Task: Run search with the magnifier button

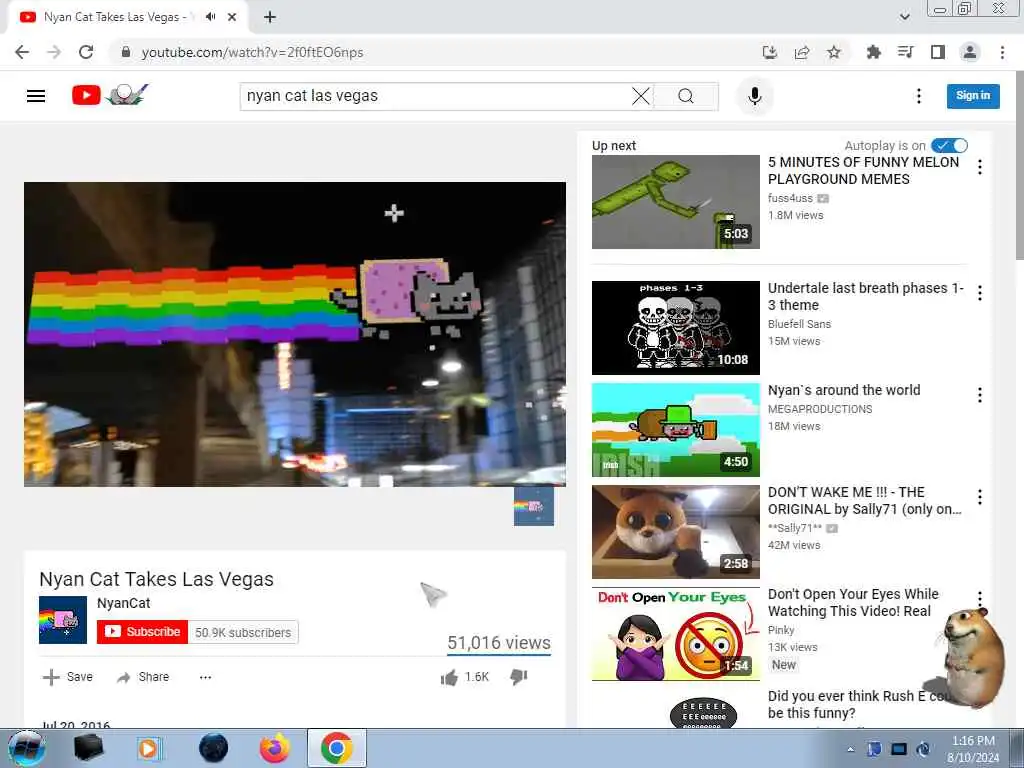Action: 686,96
